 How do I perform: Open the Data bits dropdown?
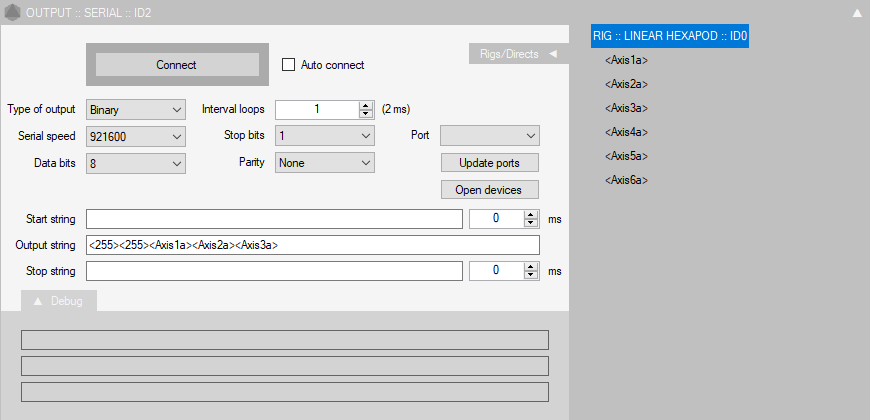click(136, 163)
